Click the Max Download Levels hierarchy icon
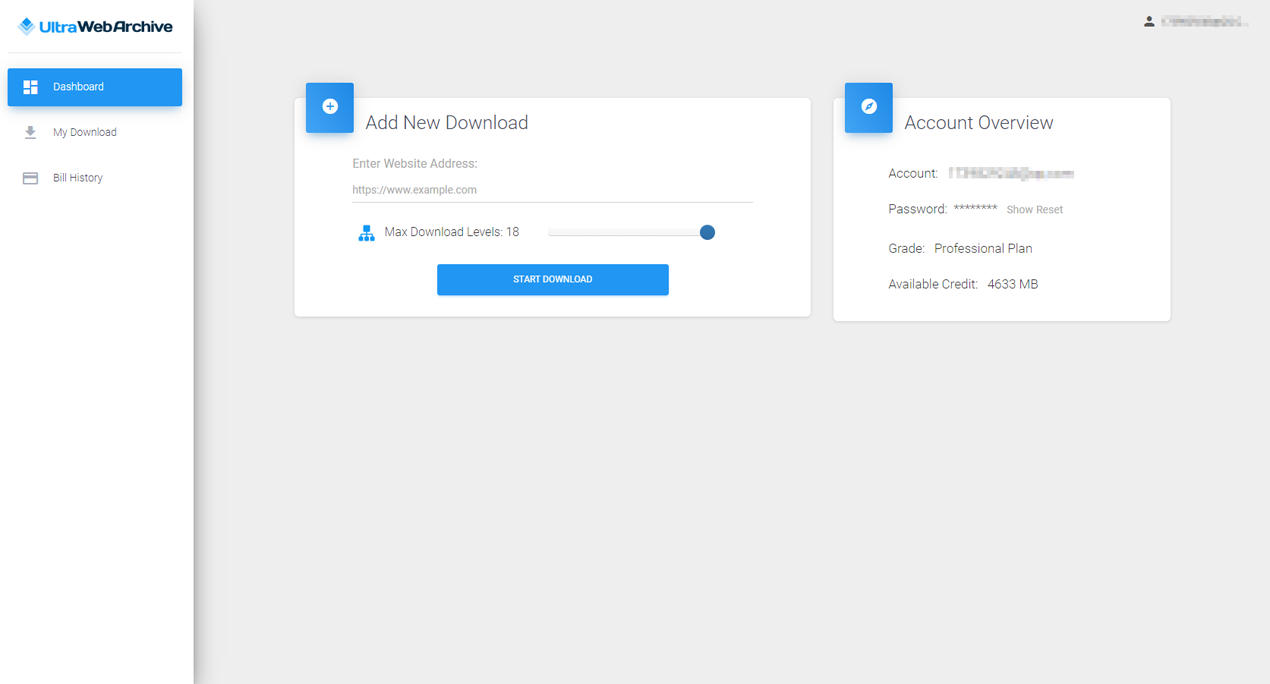Viewport: 1270px width, 684px height. coord(366,233)
